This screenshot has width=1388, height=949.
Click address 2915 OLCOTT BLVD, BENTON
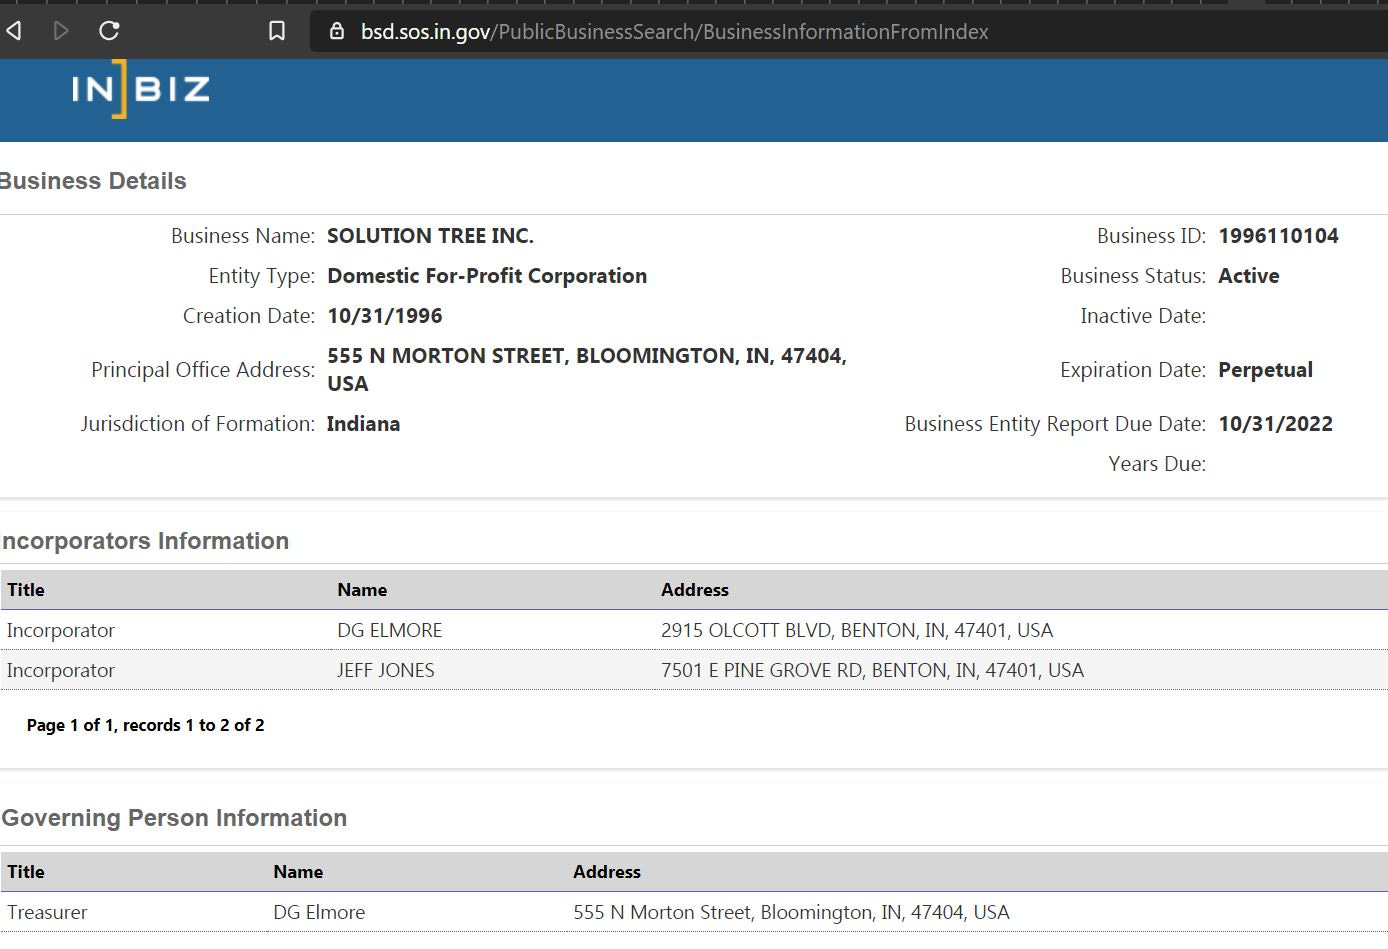click(857, 630)
